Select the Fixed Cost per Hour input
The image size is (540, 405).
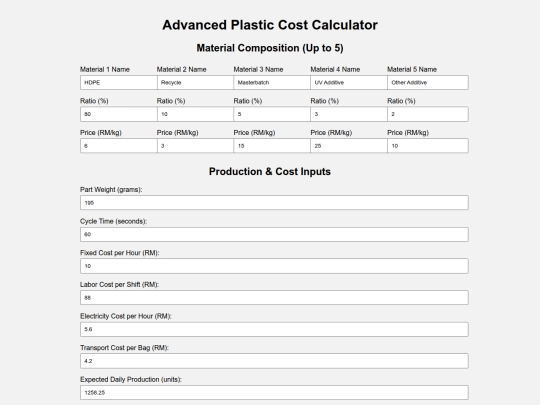(274, 266)
